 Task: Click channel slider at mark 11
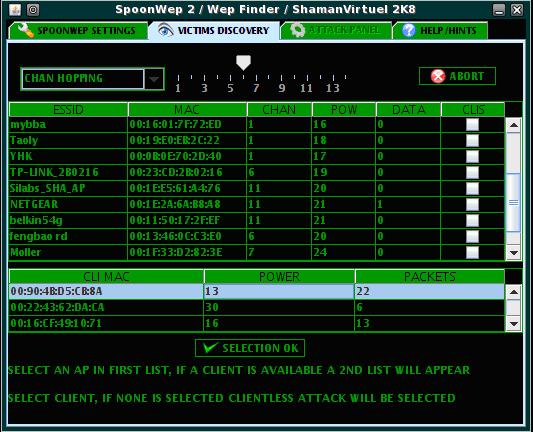point(307,77)
